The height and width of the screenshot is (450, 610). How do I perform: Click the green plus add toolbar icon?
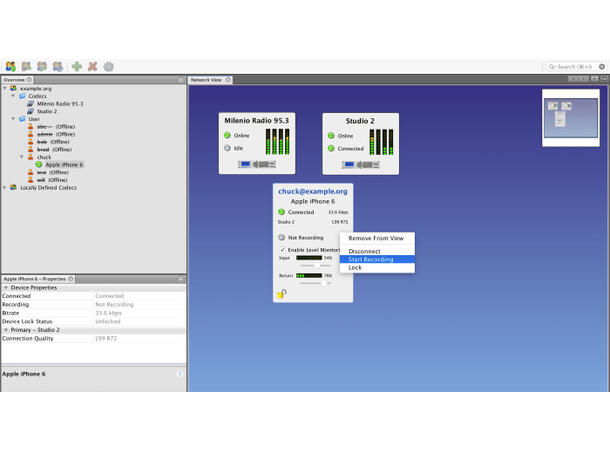(77, 67)
